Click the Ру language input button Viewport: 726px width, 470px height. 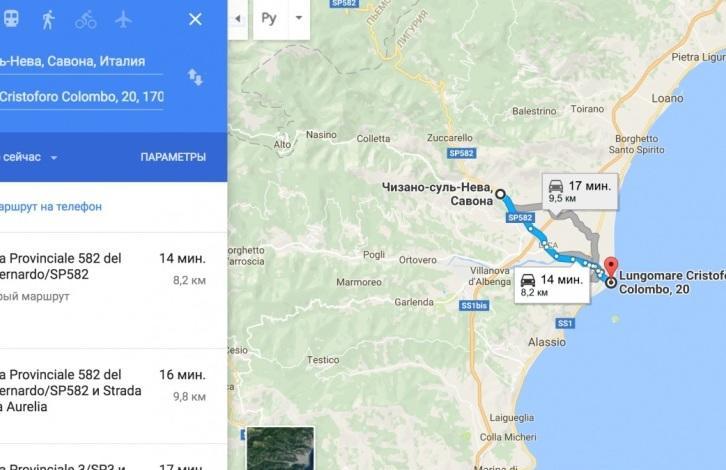coord(269,18)
